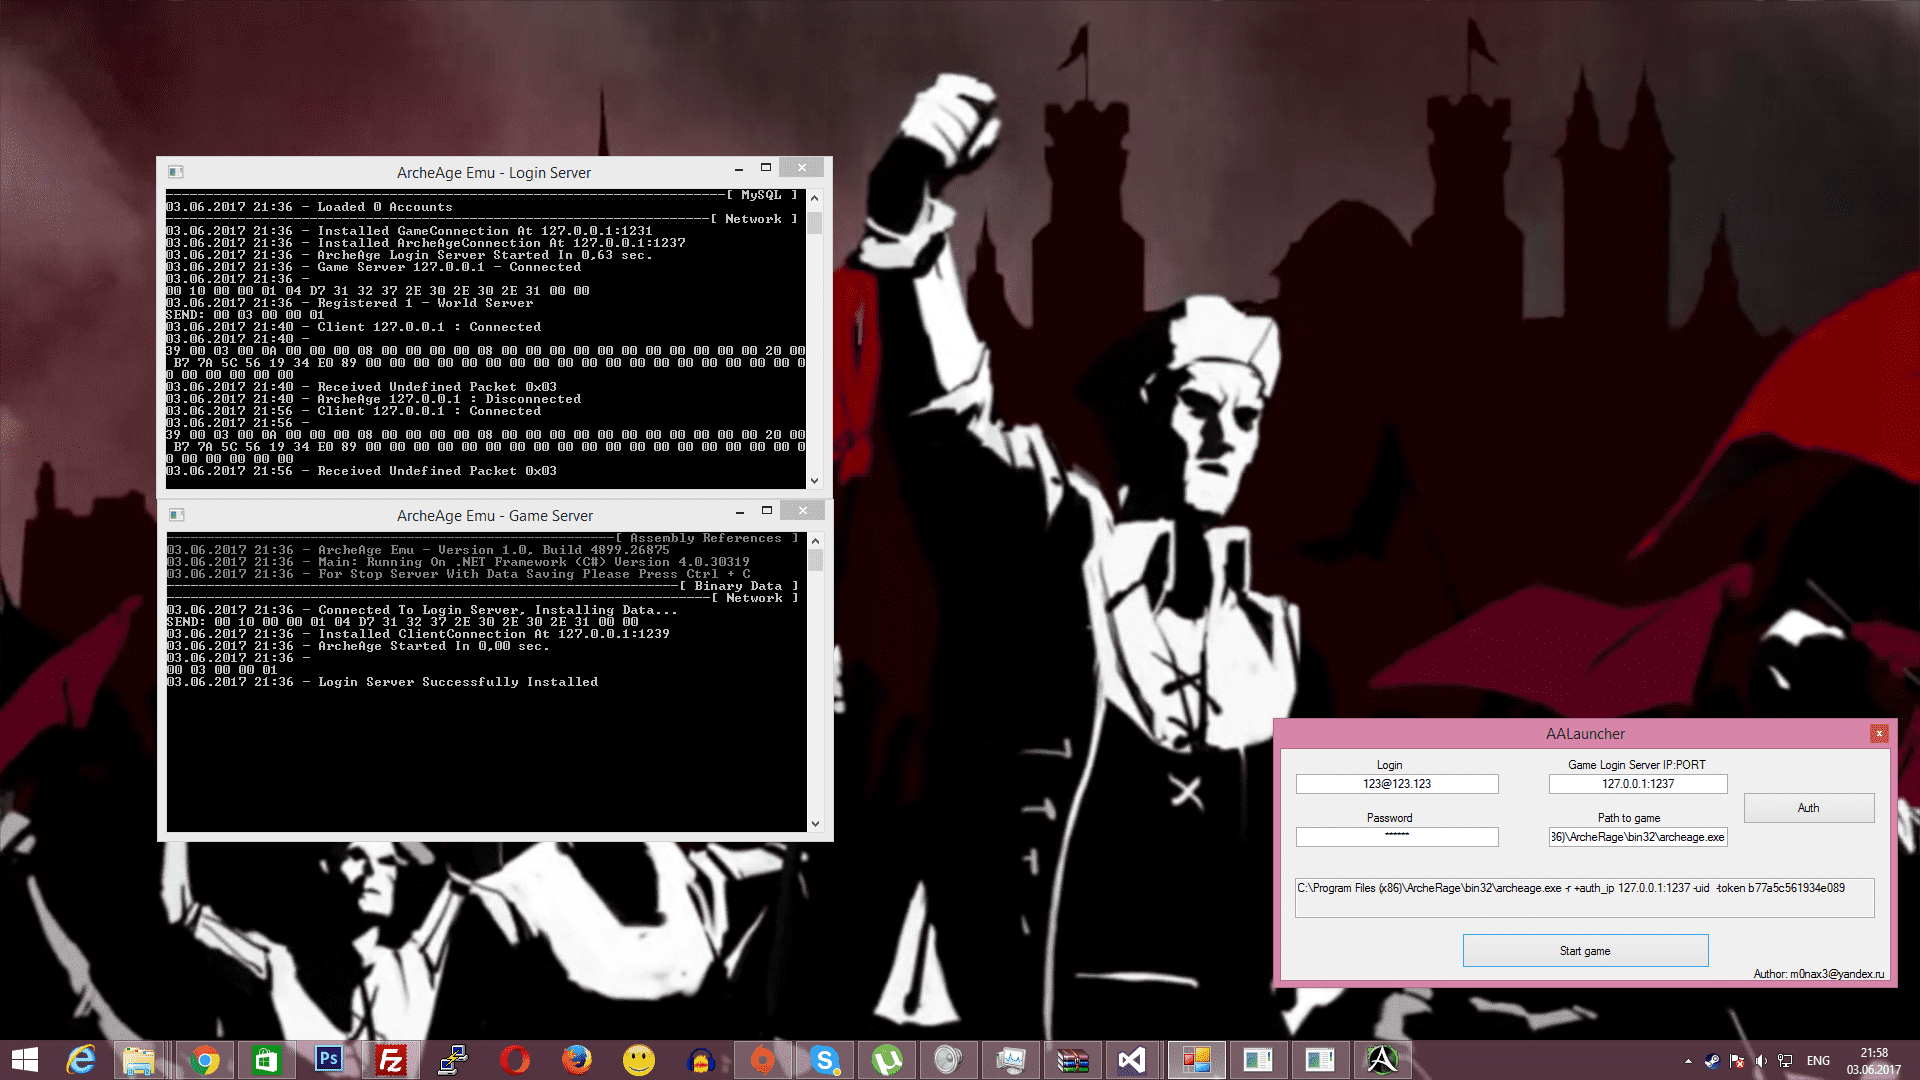The width and height of the screenshot is (1920, 1080).
Task: Open FileZilla from the taskbar
Action: (x=390, y=1060)
